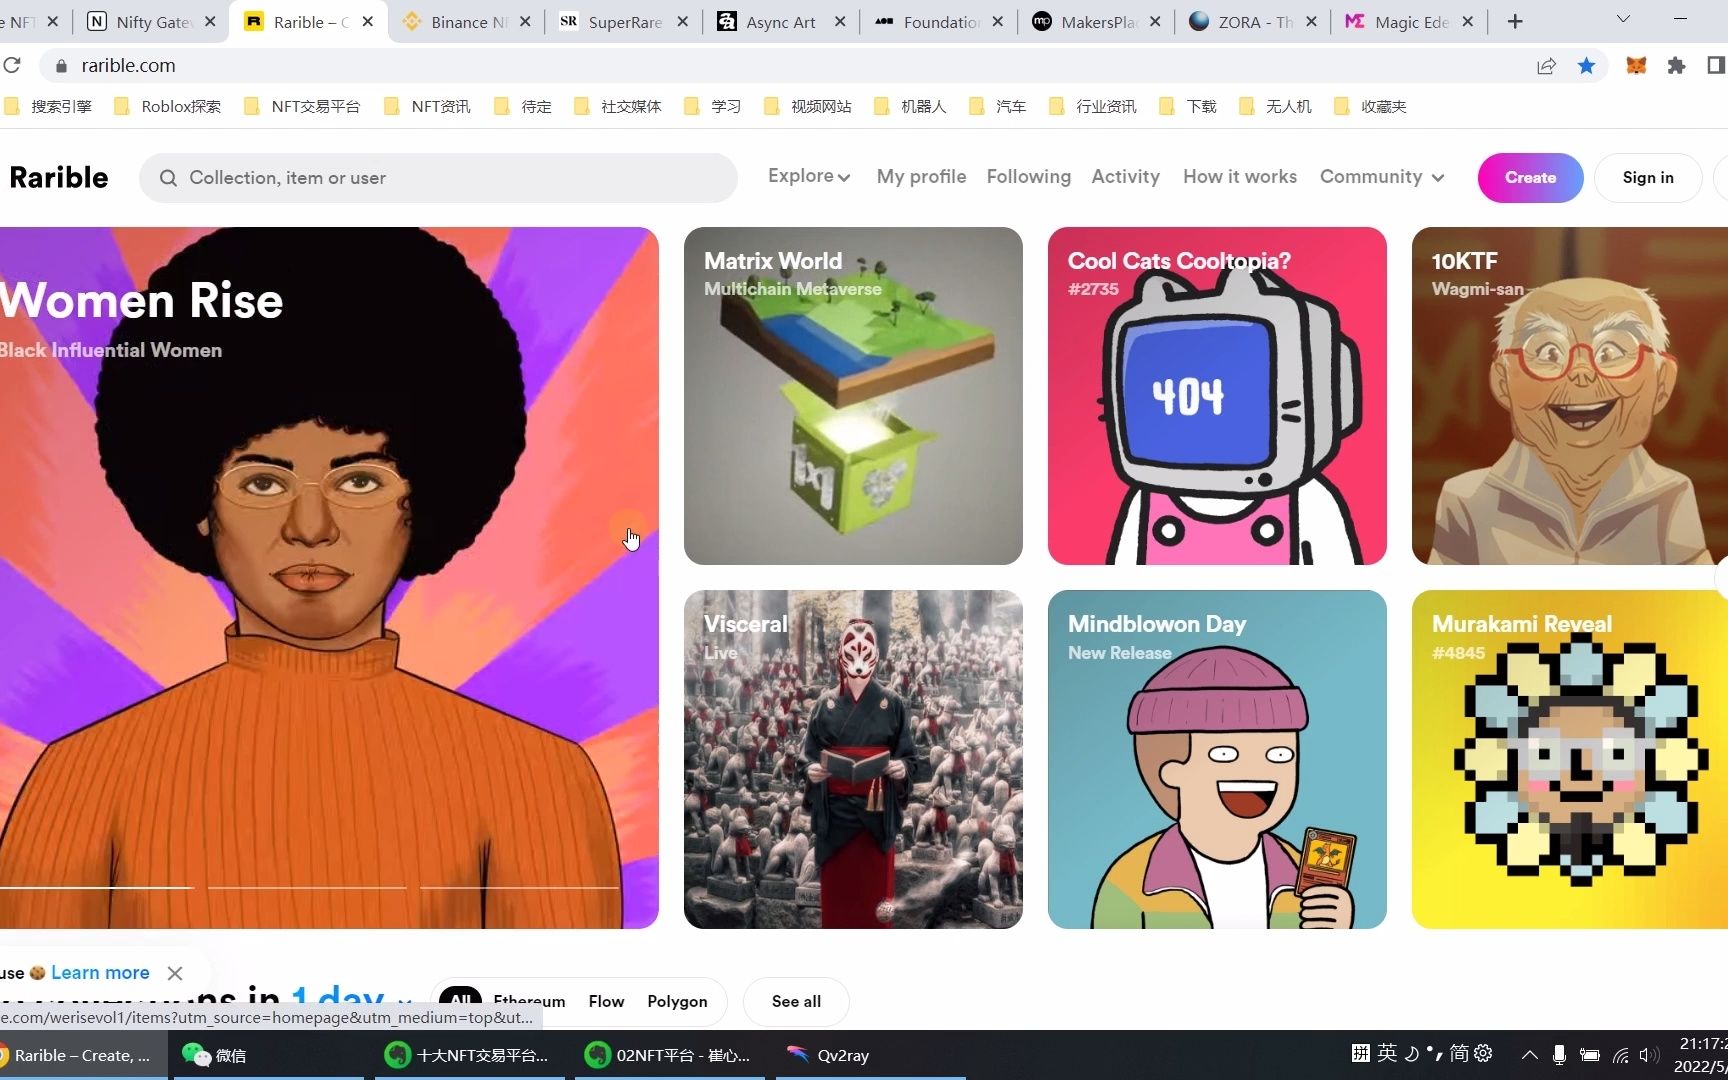Open My profile page

click(x=921, y=176)
